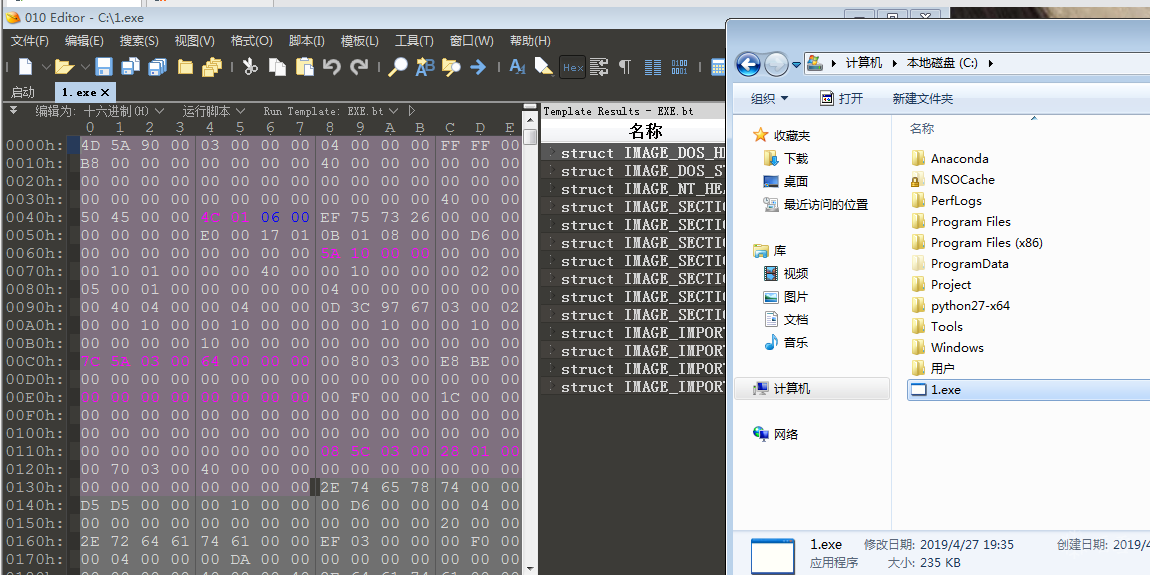Select 1.exe in Explorer file list
This screenshot has width=1150, height=575.
[x=1028, y=389]
